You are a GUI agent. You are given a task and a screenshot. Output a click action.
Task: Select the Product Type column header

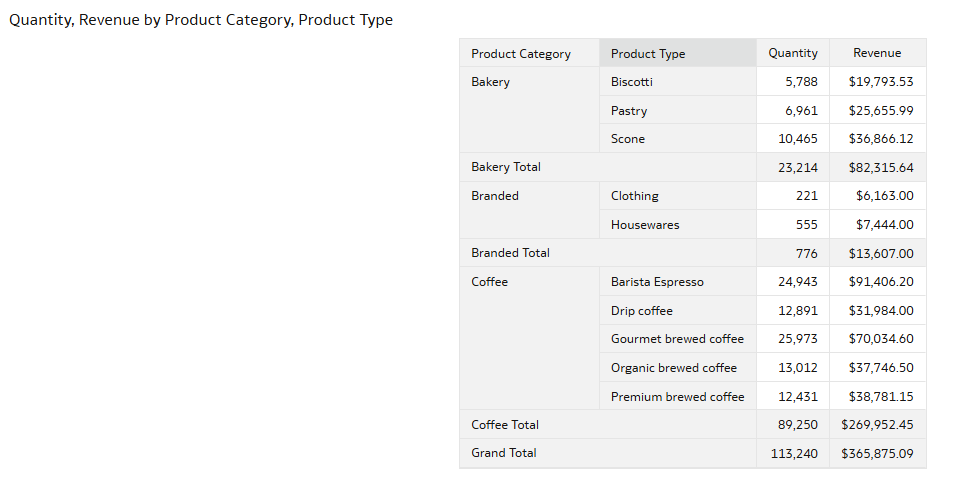tap(648, 54)
